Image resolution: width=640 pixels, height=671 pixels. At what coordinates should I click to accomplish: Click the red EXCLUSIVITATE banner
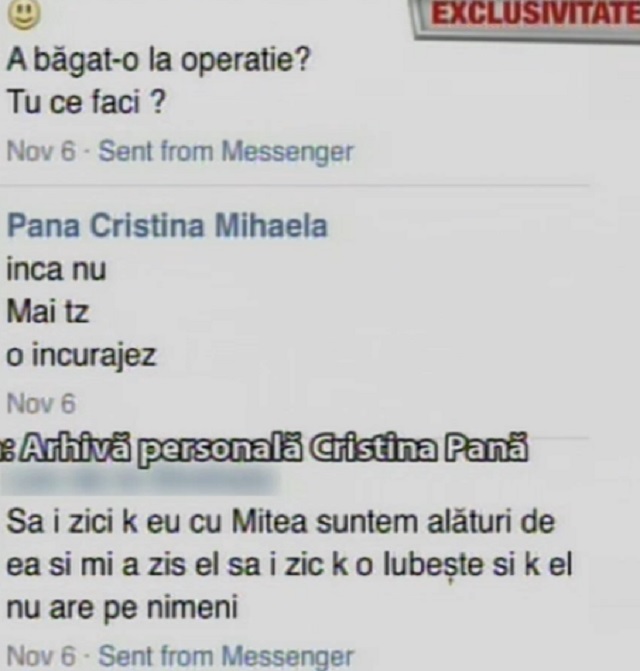[530, 16]
